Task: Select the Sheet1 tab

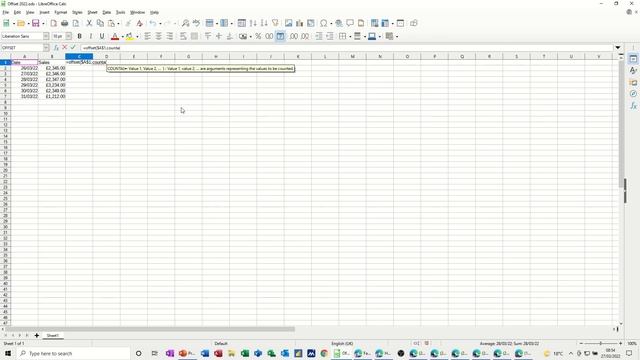Action: coord(52,336)
